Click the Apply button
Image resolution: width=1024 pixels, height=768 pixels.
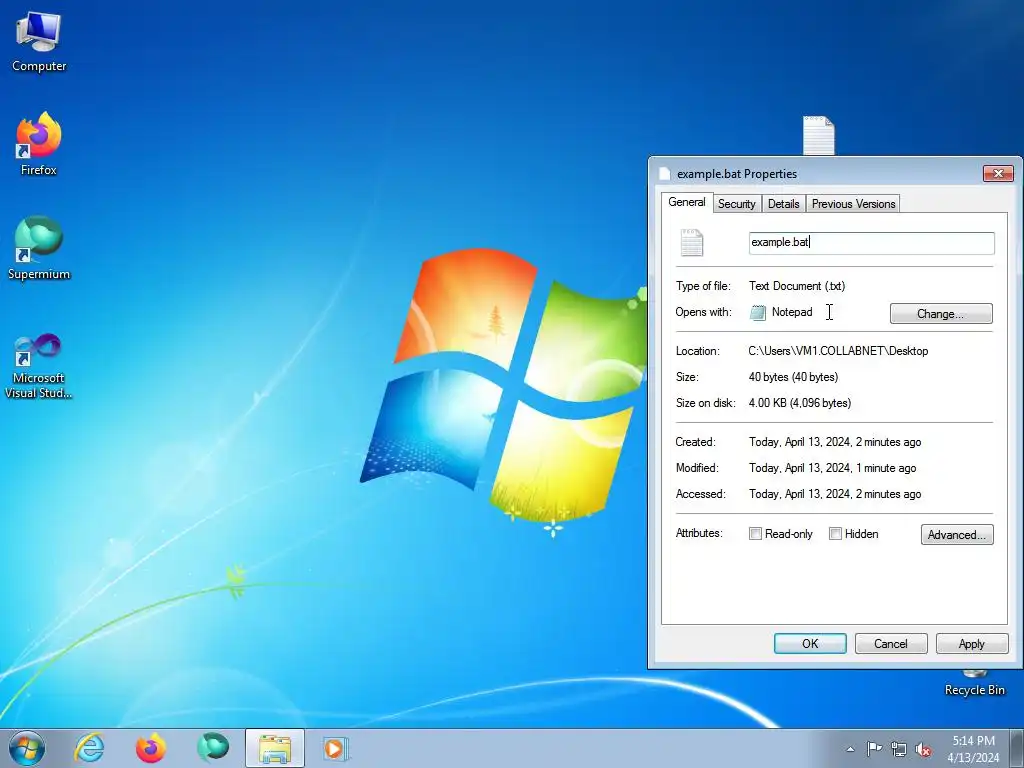coord(972,643)
